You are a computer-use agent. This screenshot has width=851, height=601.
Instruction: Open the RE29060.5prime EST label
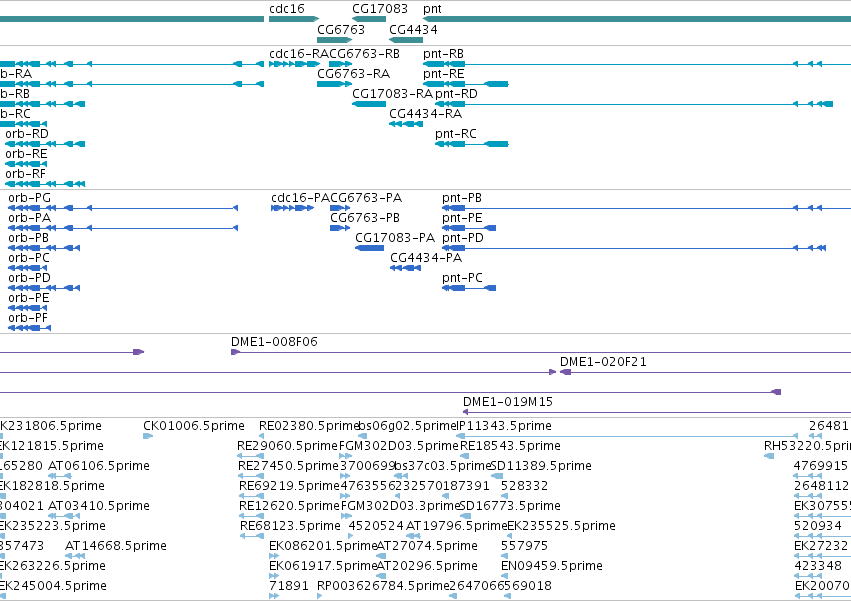click(288, 446)
